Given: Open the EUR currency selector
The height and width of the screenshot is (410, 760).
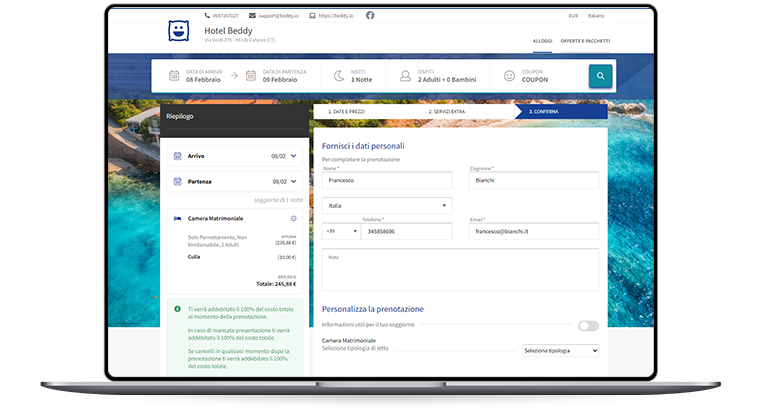Looking at the screenshot, I should pos(573,16).
